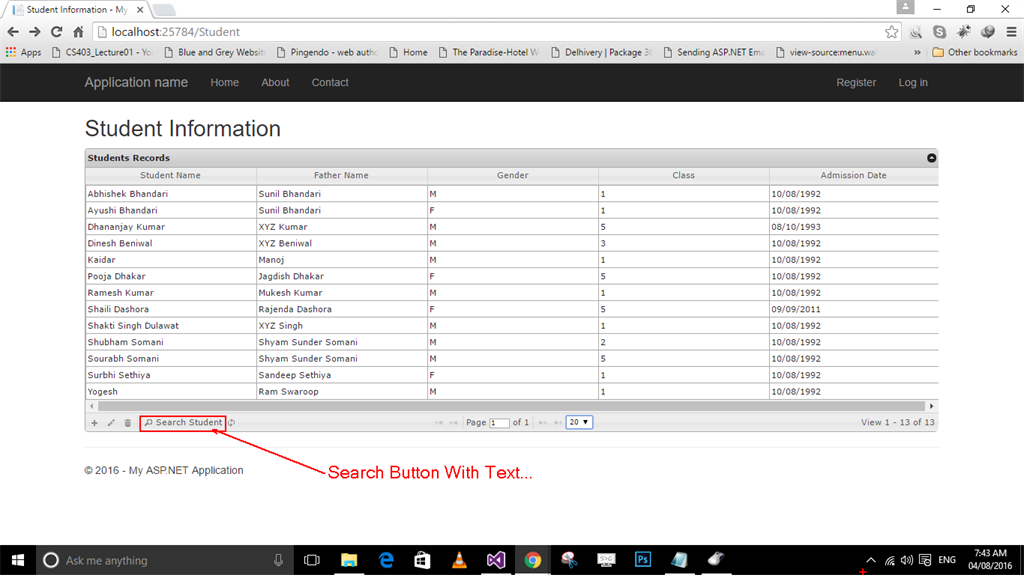Click the Rajenda Dashora father name cell
Screen dimensions: 1024x575
tap(342, 309)
